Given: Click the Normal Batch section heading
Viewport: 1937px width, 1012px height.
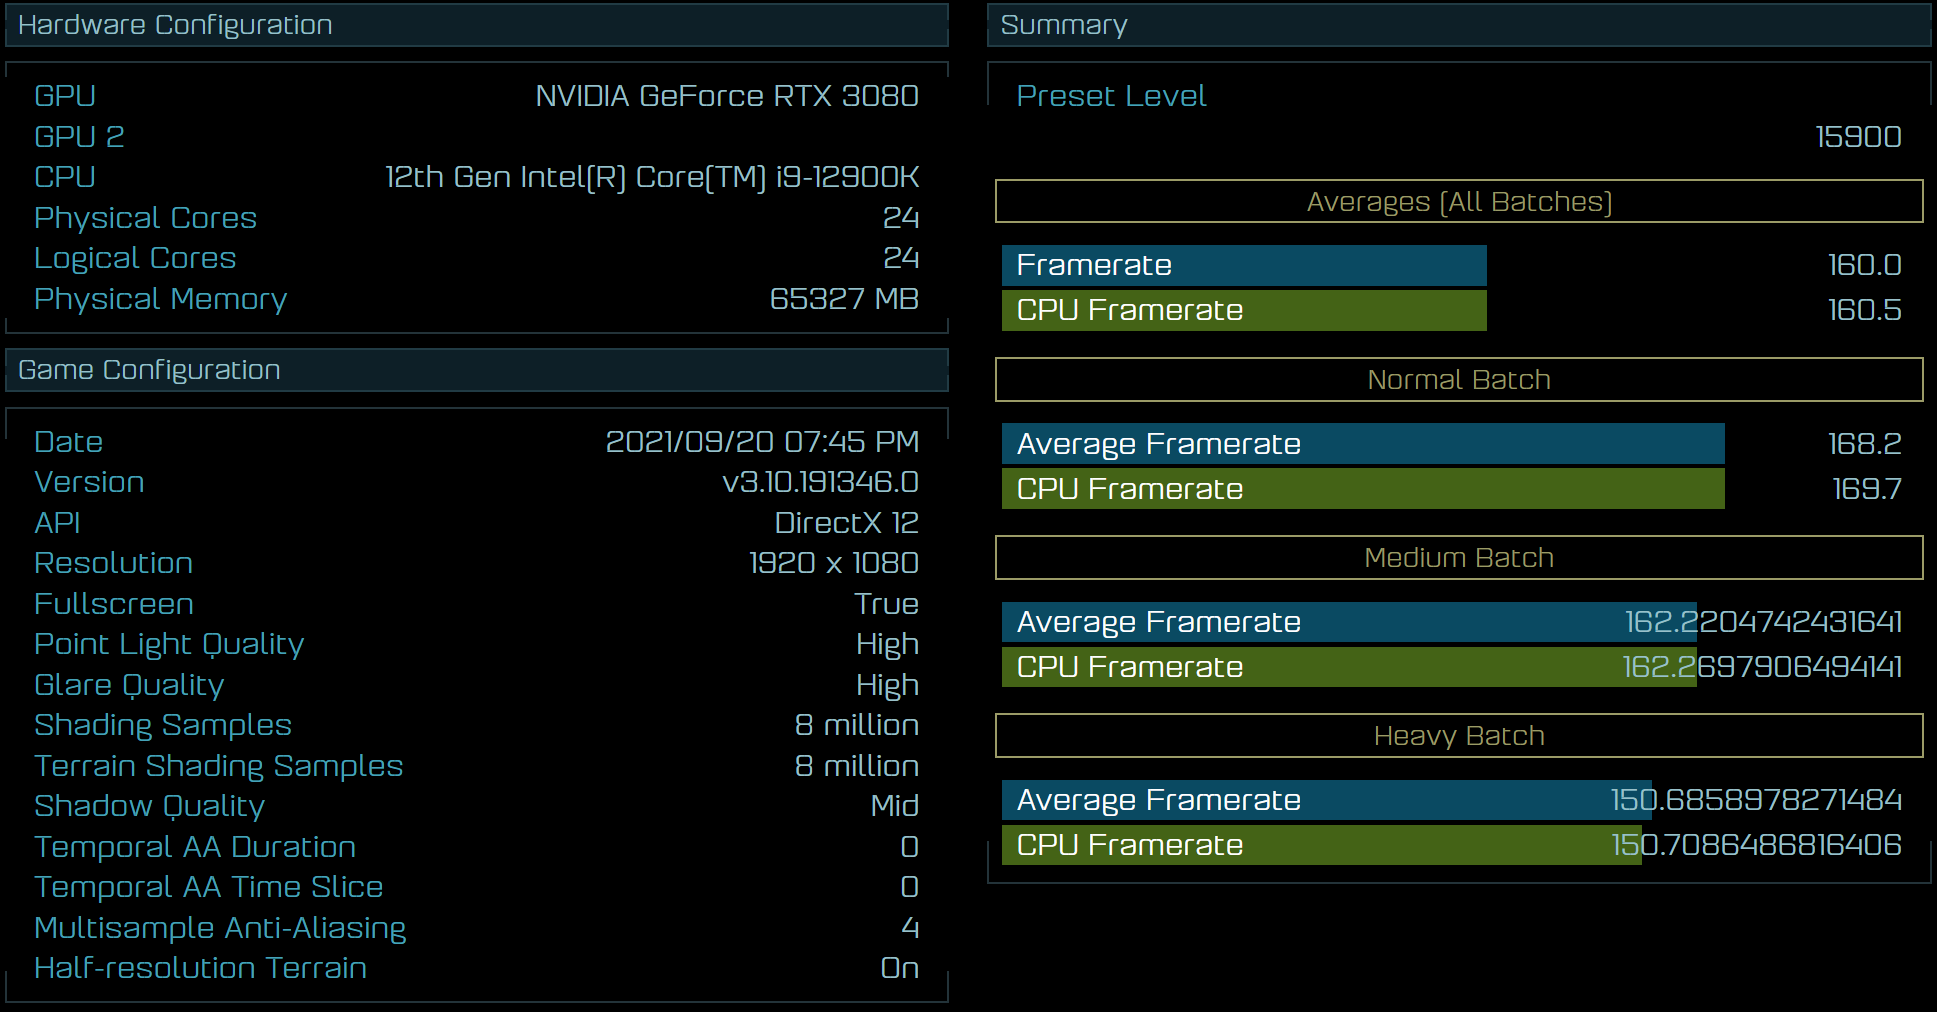Looking at the screenshot, I should [x=1458, y=380].
